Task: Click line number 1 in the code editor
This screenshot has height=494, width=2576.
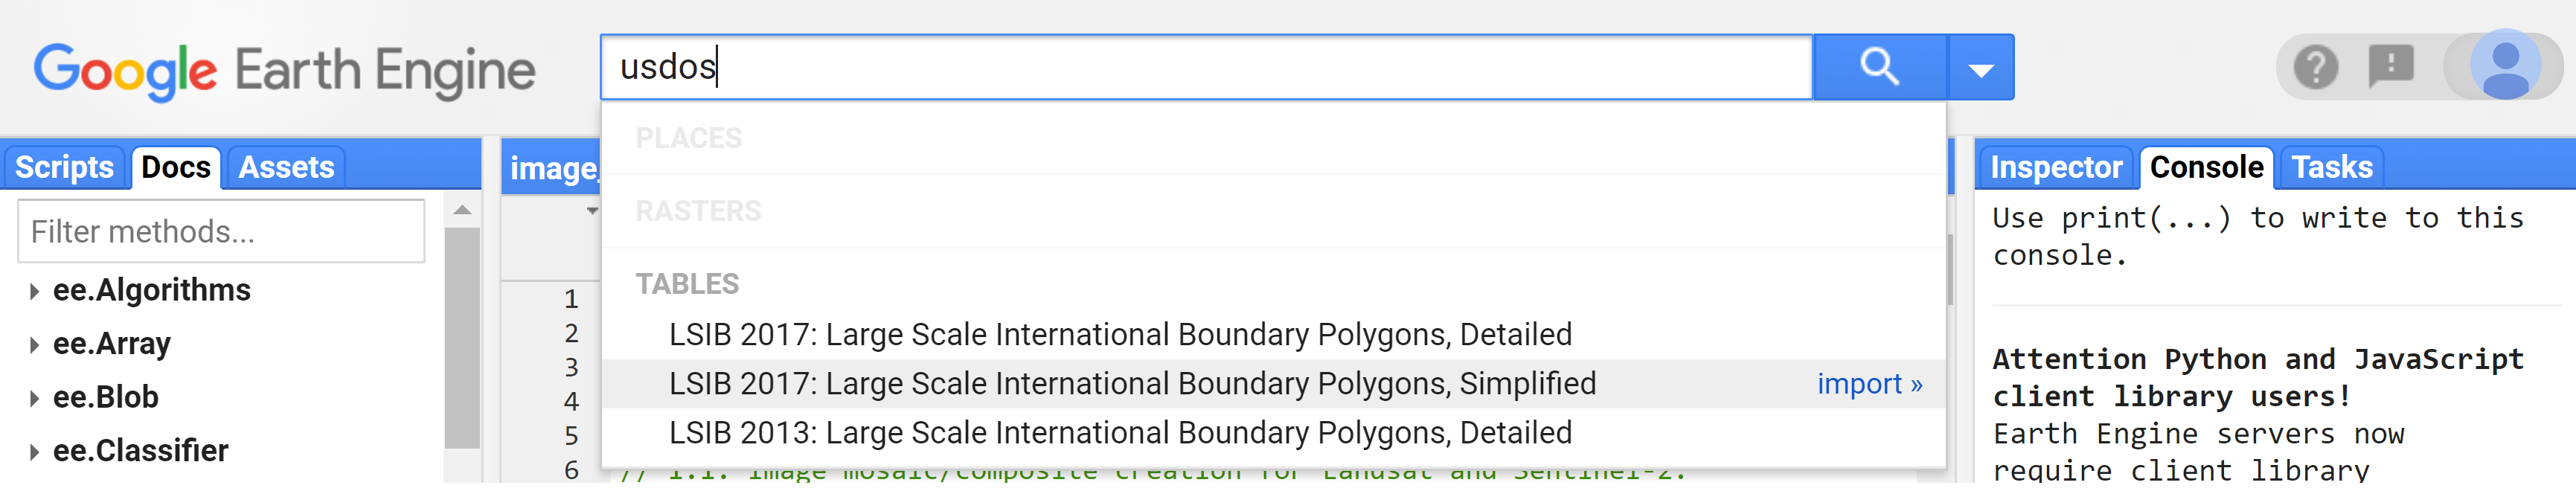Action: pos(571,299)
